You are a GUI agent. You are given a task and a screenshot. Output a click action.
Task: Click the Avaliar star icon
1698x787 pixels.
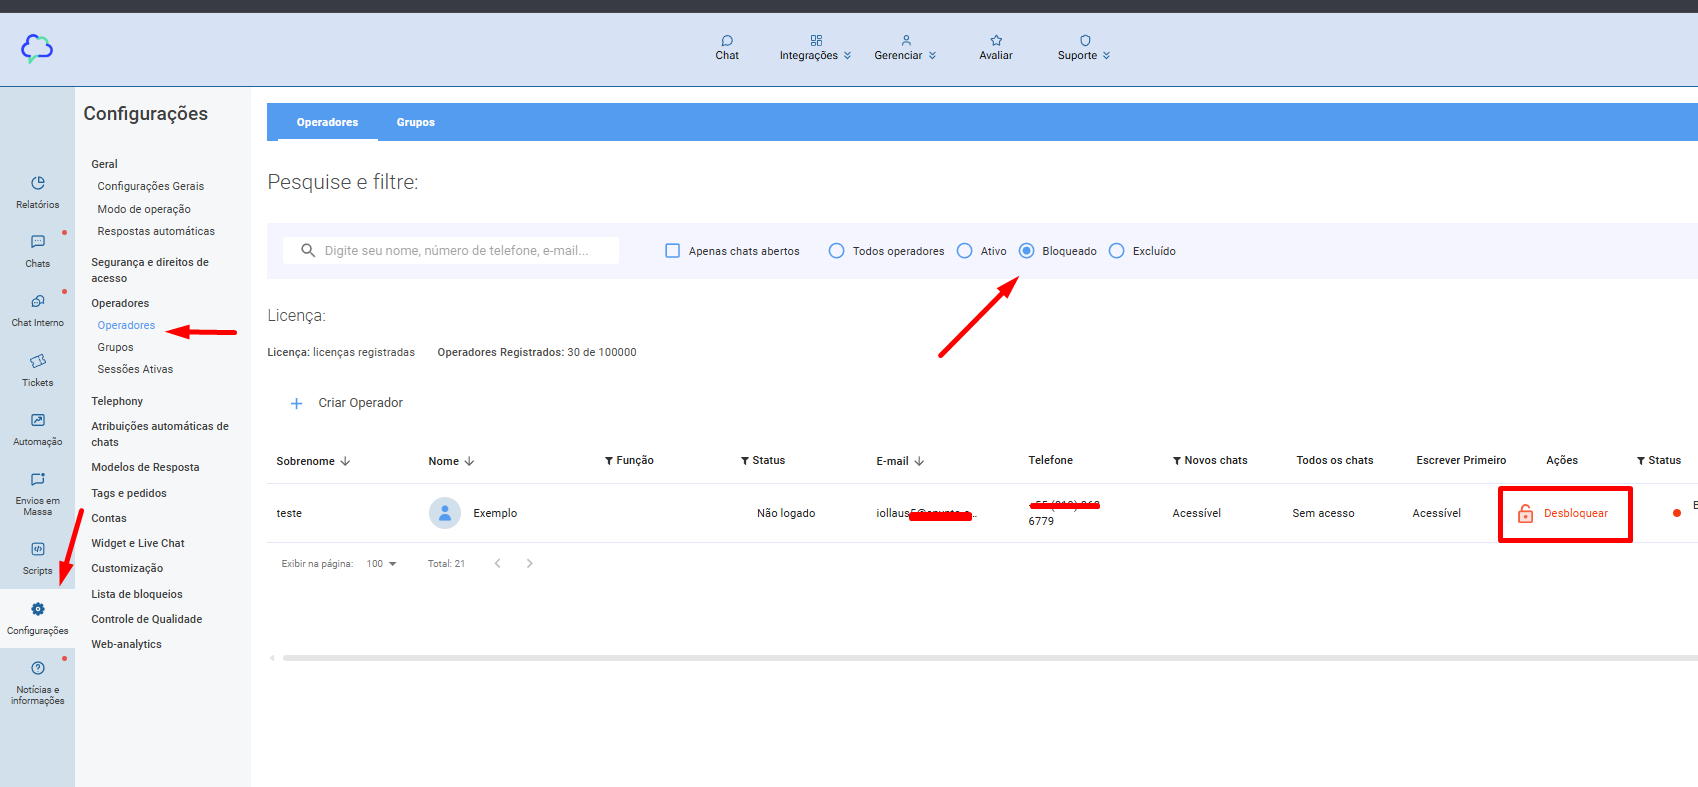(995, 41)
